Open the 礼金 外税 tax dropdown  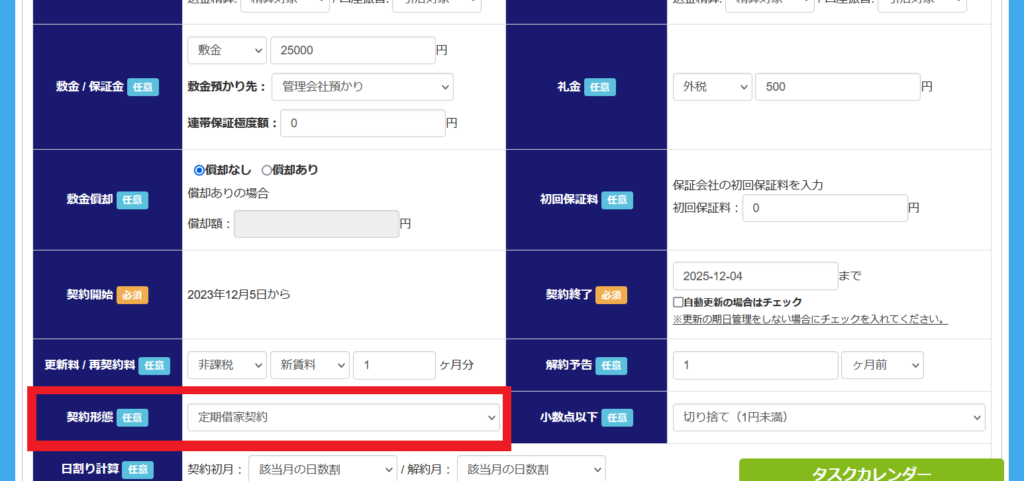[711, 87]
